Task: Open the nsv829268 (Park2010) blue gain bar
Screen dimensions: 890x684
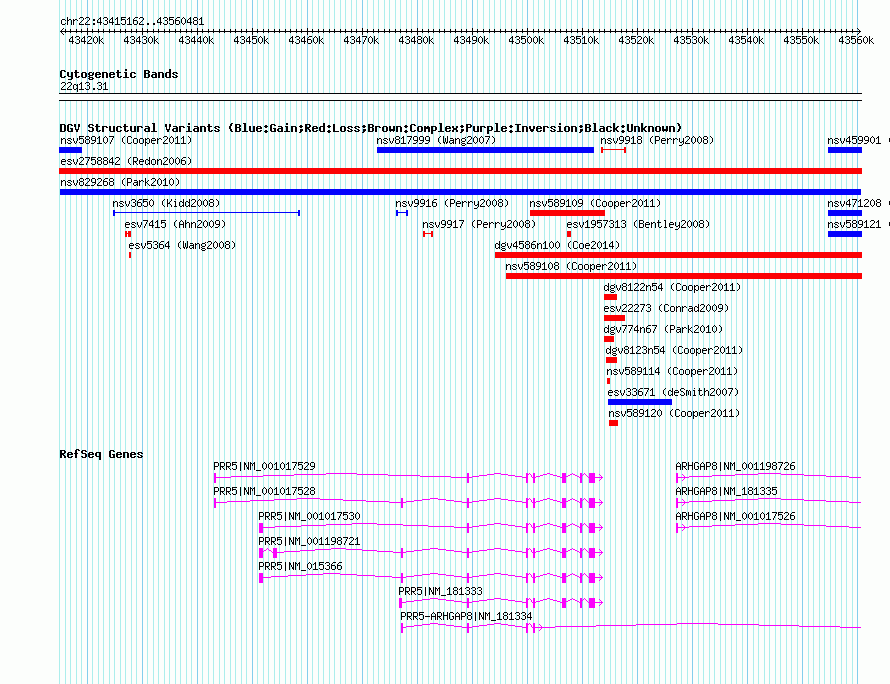Action: pyautogui.click(x=460, y=192)
